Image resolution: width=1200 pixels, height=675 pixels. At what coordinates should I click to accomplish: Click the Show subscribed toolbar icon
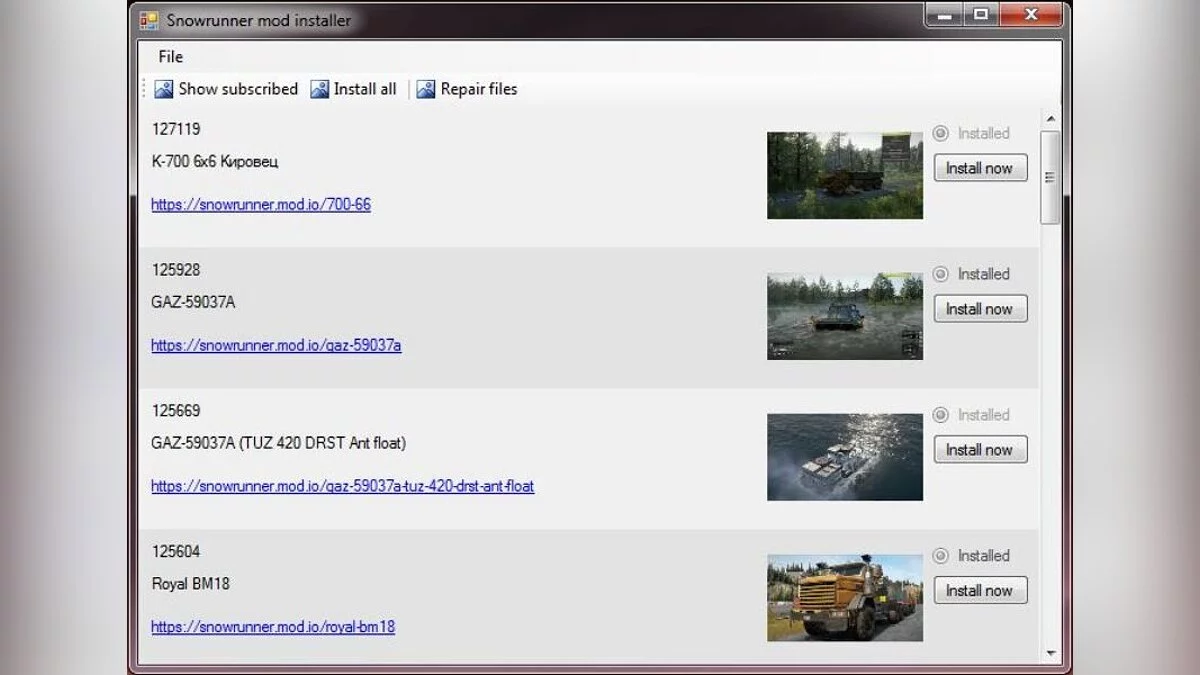[164, 89]
